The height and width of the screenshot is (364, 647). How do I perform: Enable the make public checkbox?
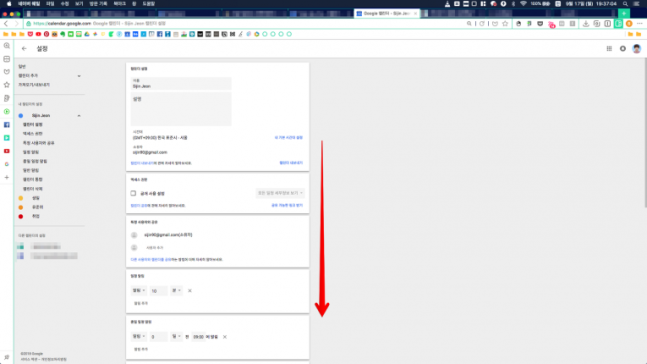133,193
